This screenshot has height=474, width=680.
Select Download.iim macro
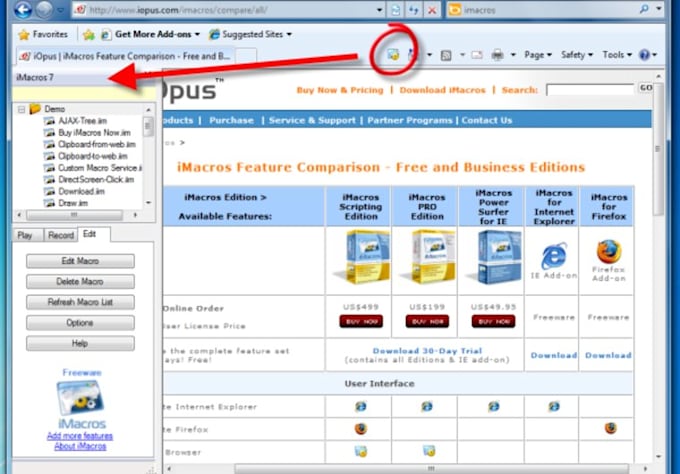pyautogui.click(x=74, y=191)
